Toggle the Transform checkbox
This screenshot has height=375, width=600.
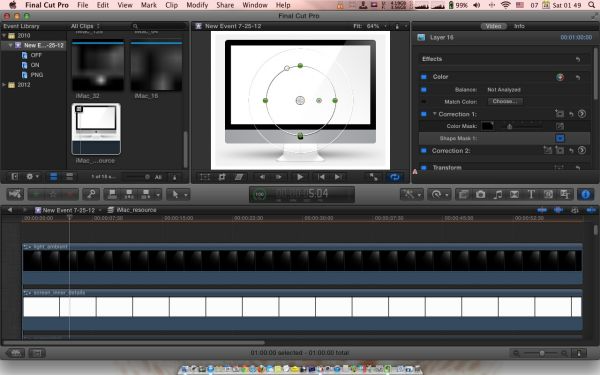(x=424, y=168)
